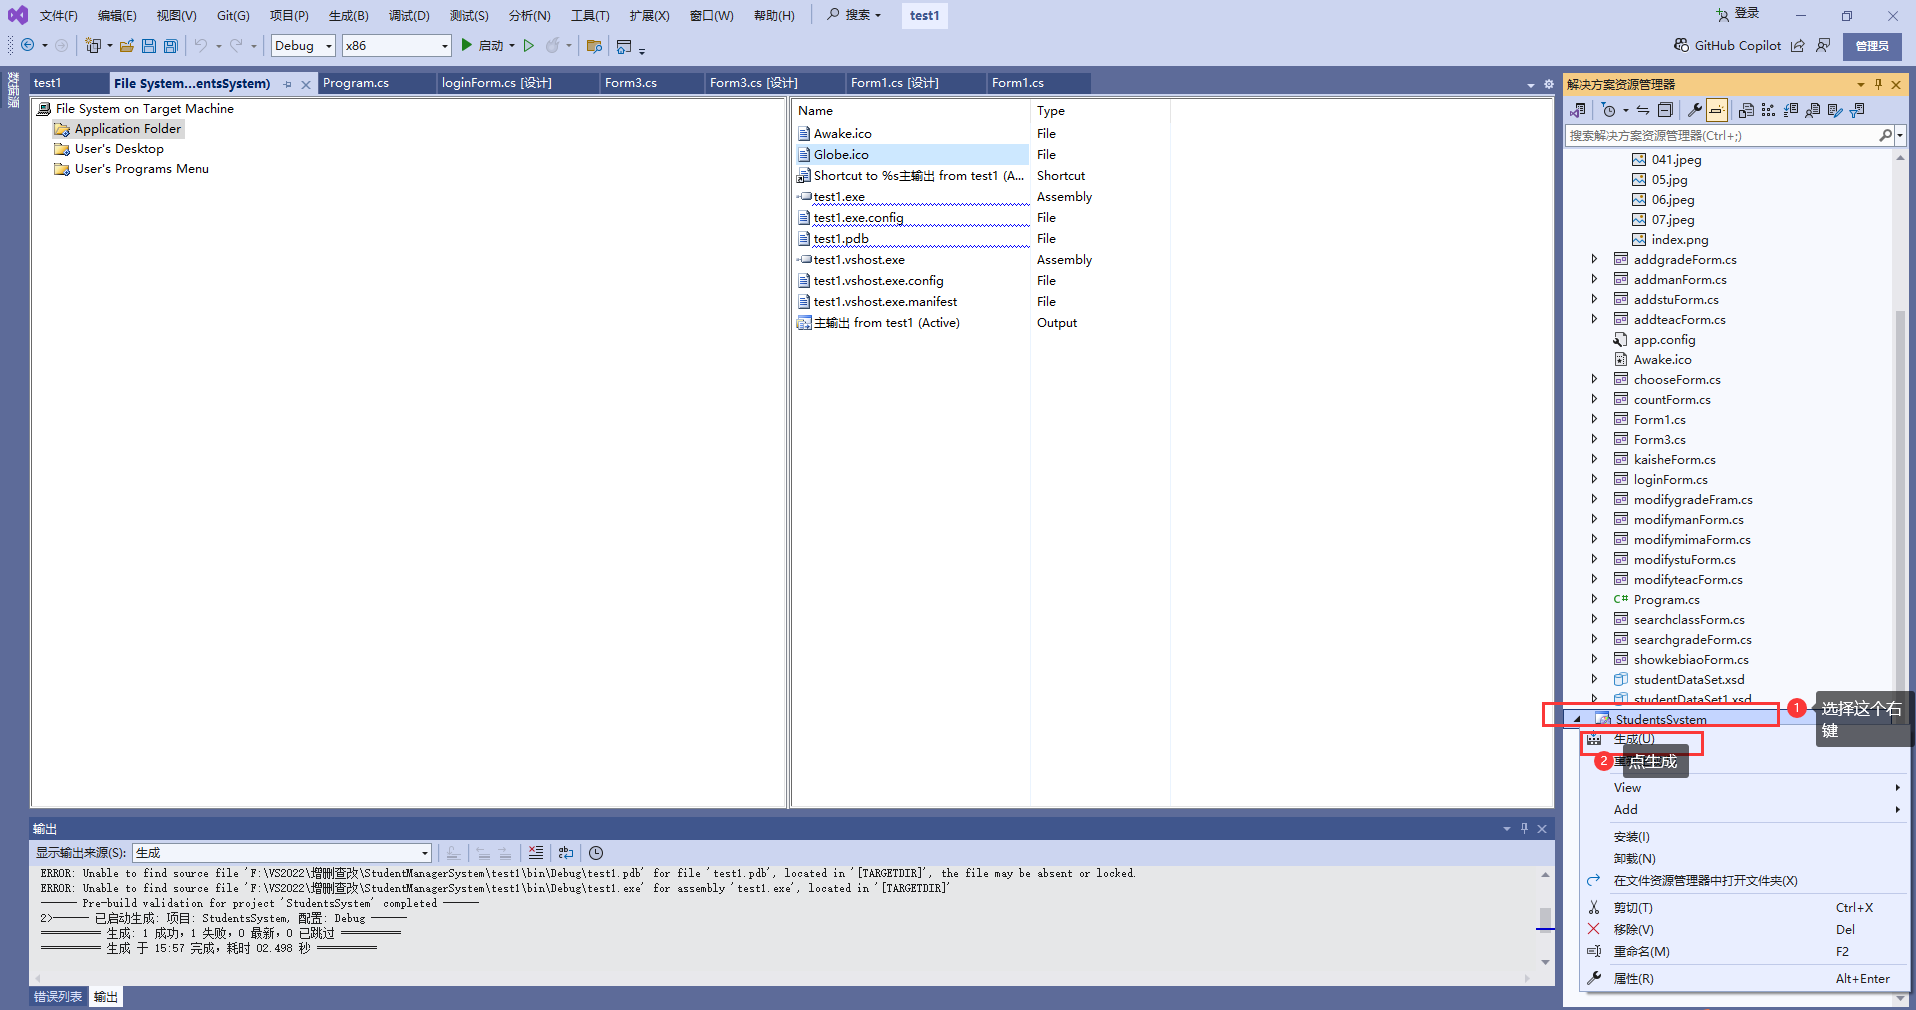Open the Add submenu arrow in context menu

pos(1897,809)
